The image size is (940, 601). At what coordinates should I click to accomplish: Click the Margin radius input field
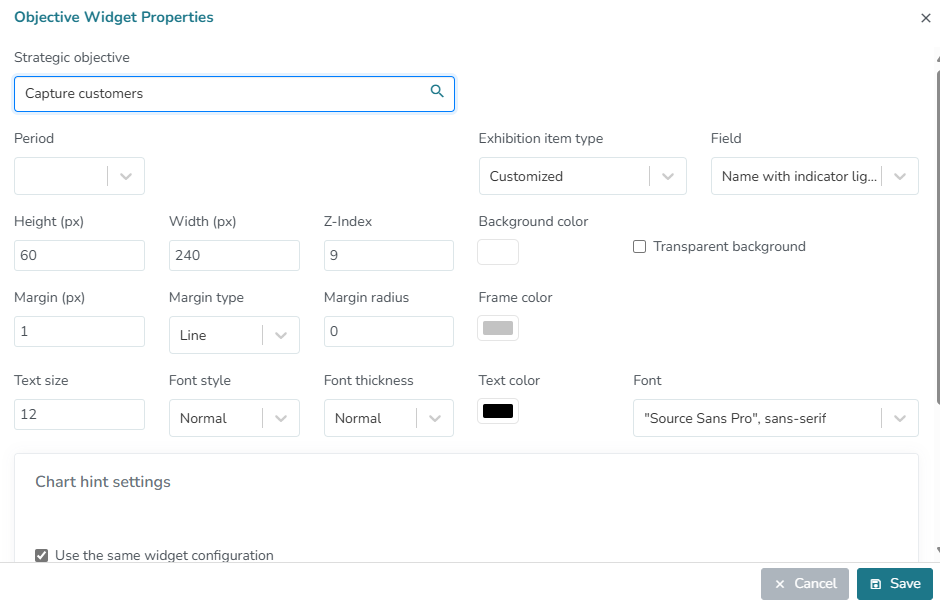(x=389, y=331)
